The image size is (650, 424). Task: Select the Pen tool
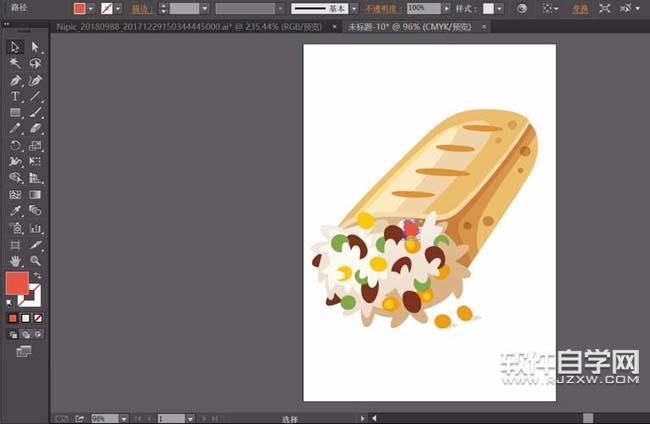(x=15, y=80)
